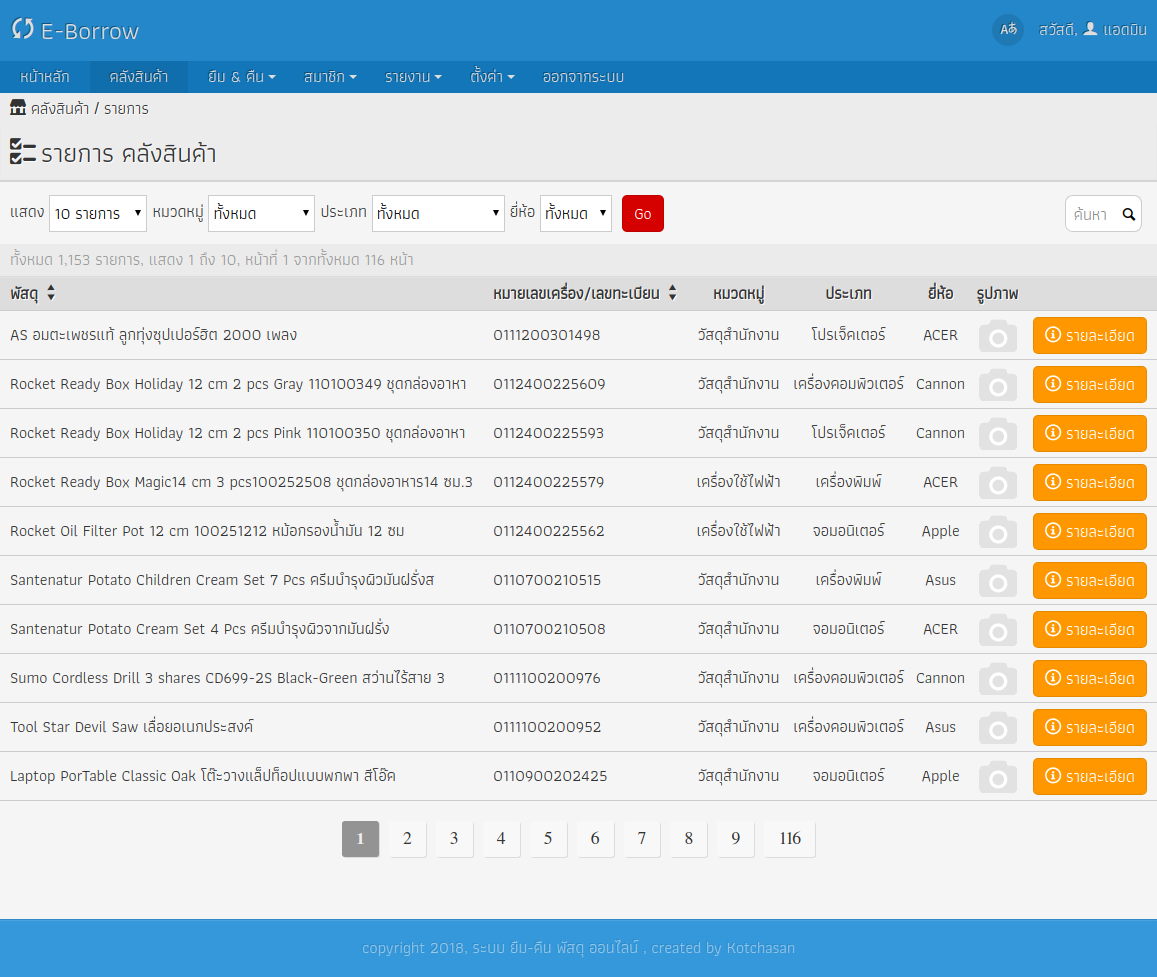The image size is (1157, 977).
Task: Open the camera icon for Rocket Oil Filter Pot
Action: [997, 531]
